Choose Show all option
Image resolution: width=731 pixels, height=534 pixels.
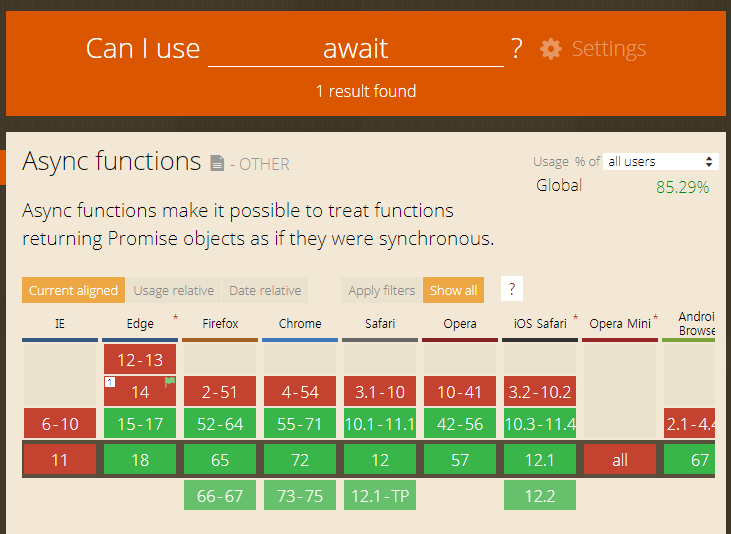[x=453, y=290]
